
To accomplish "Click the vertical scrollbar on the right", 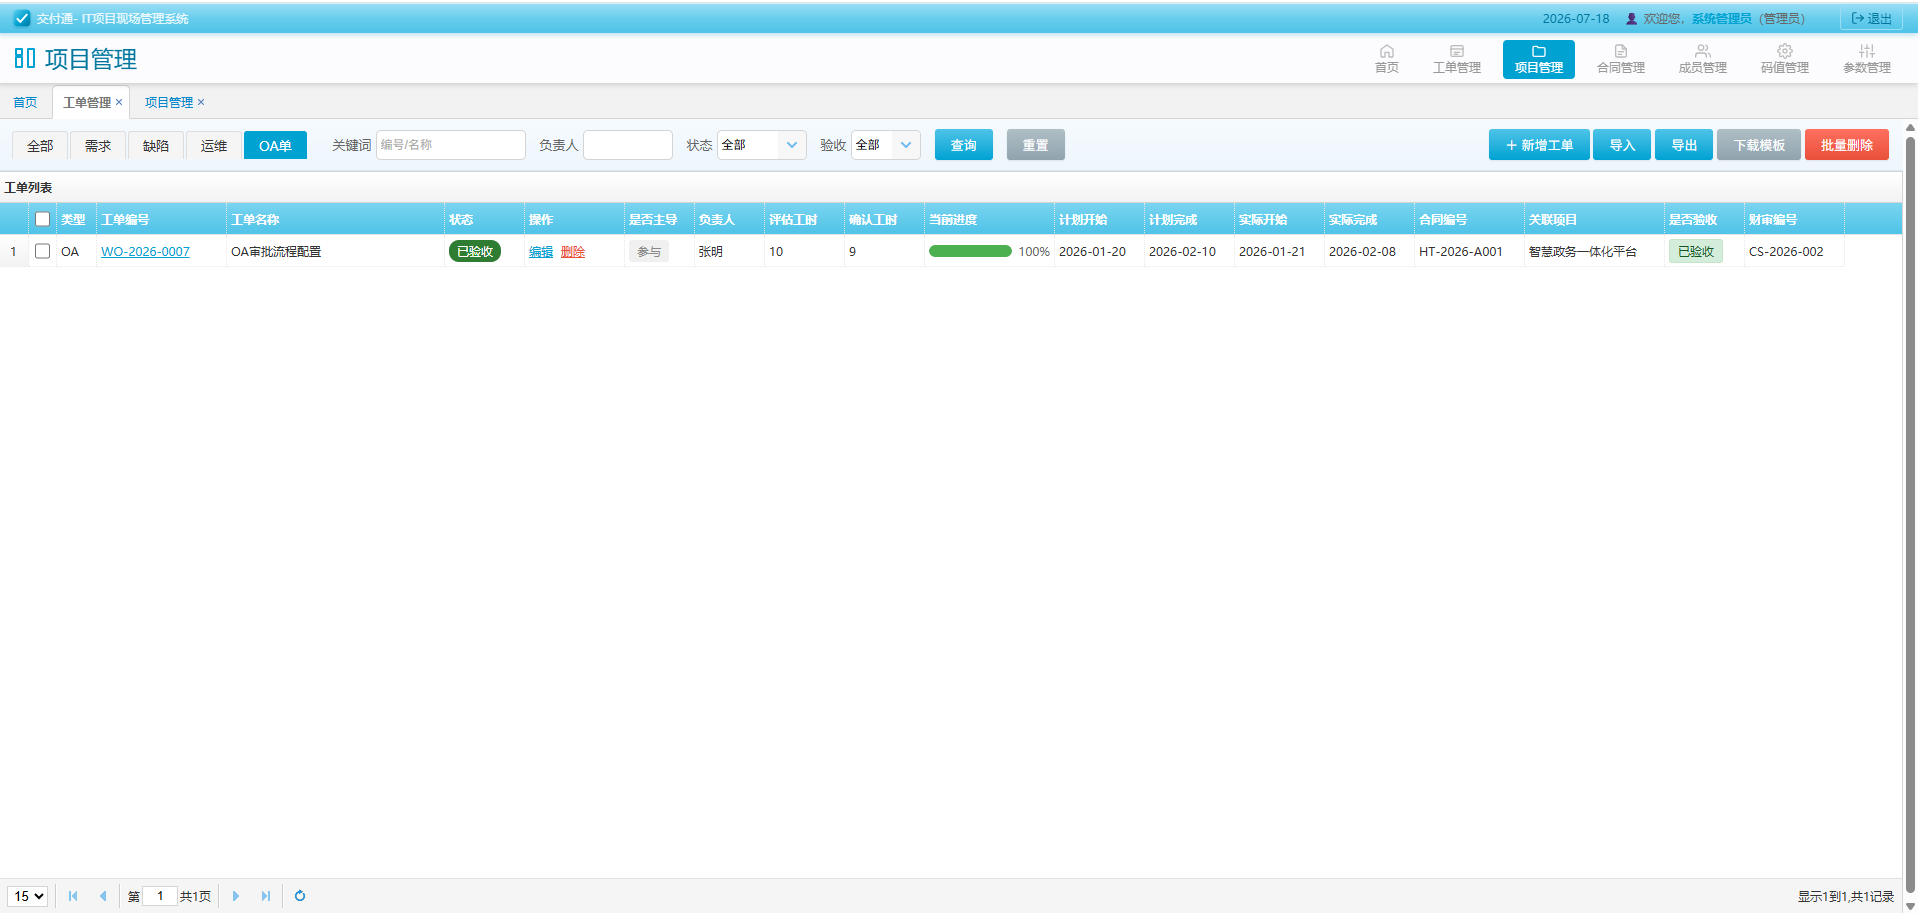I will [x=1910, y=515].
